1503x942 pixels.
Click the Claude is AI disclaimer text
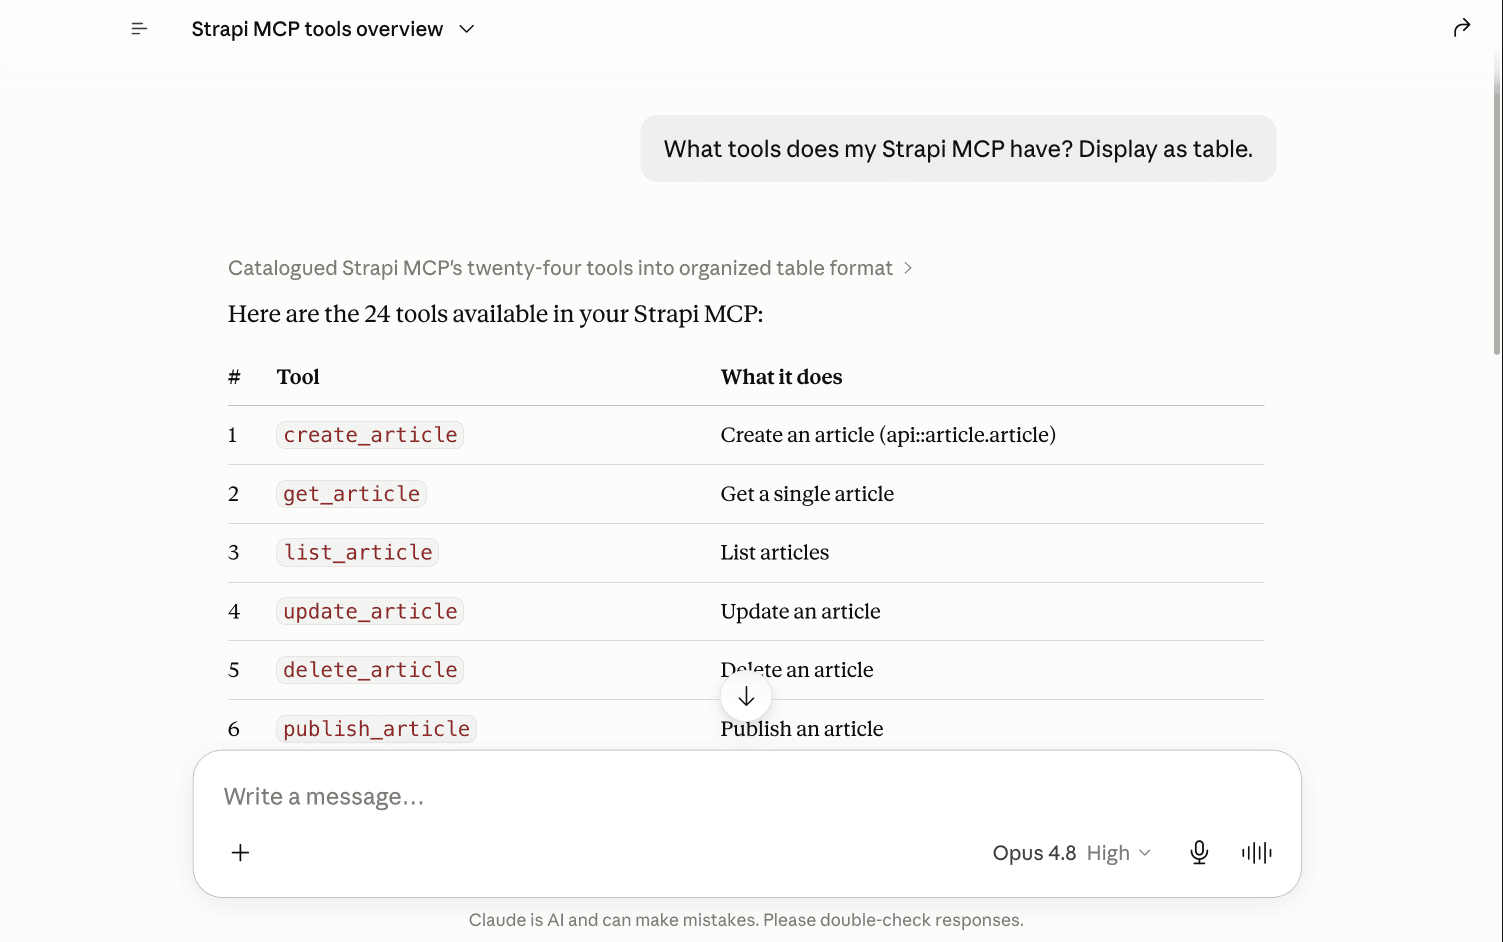746,920
